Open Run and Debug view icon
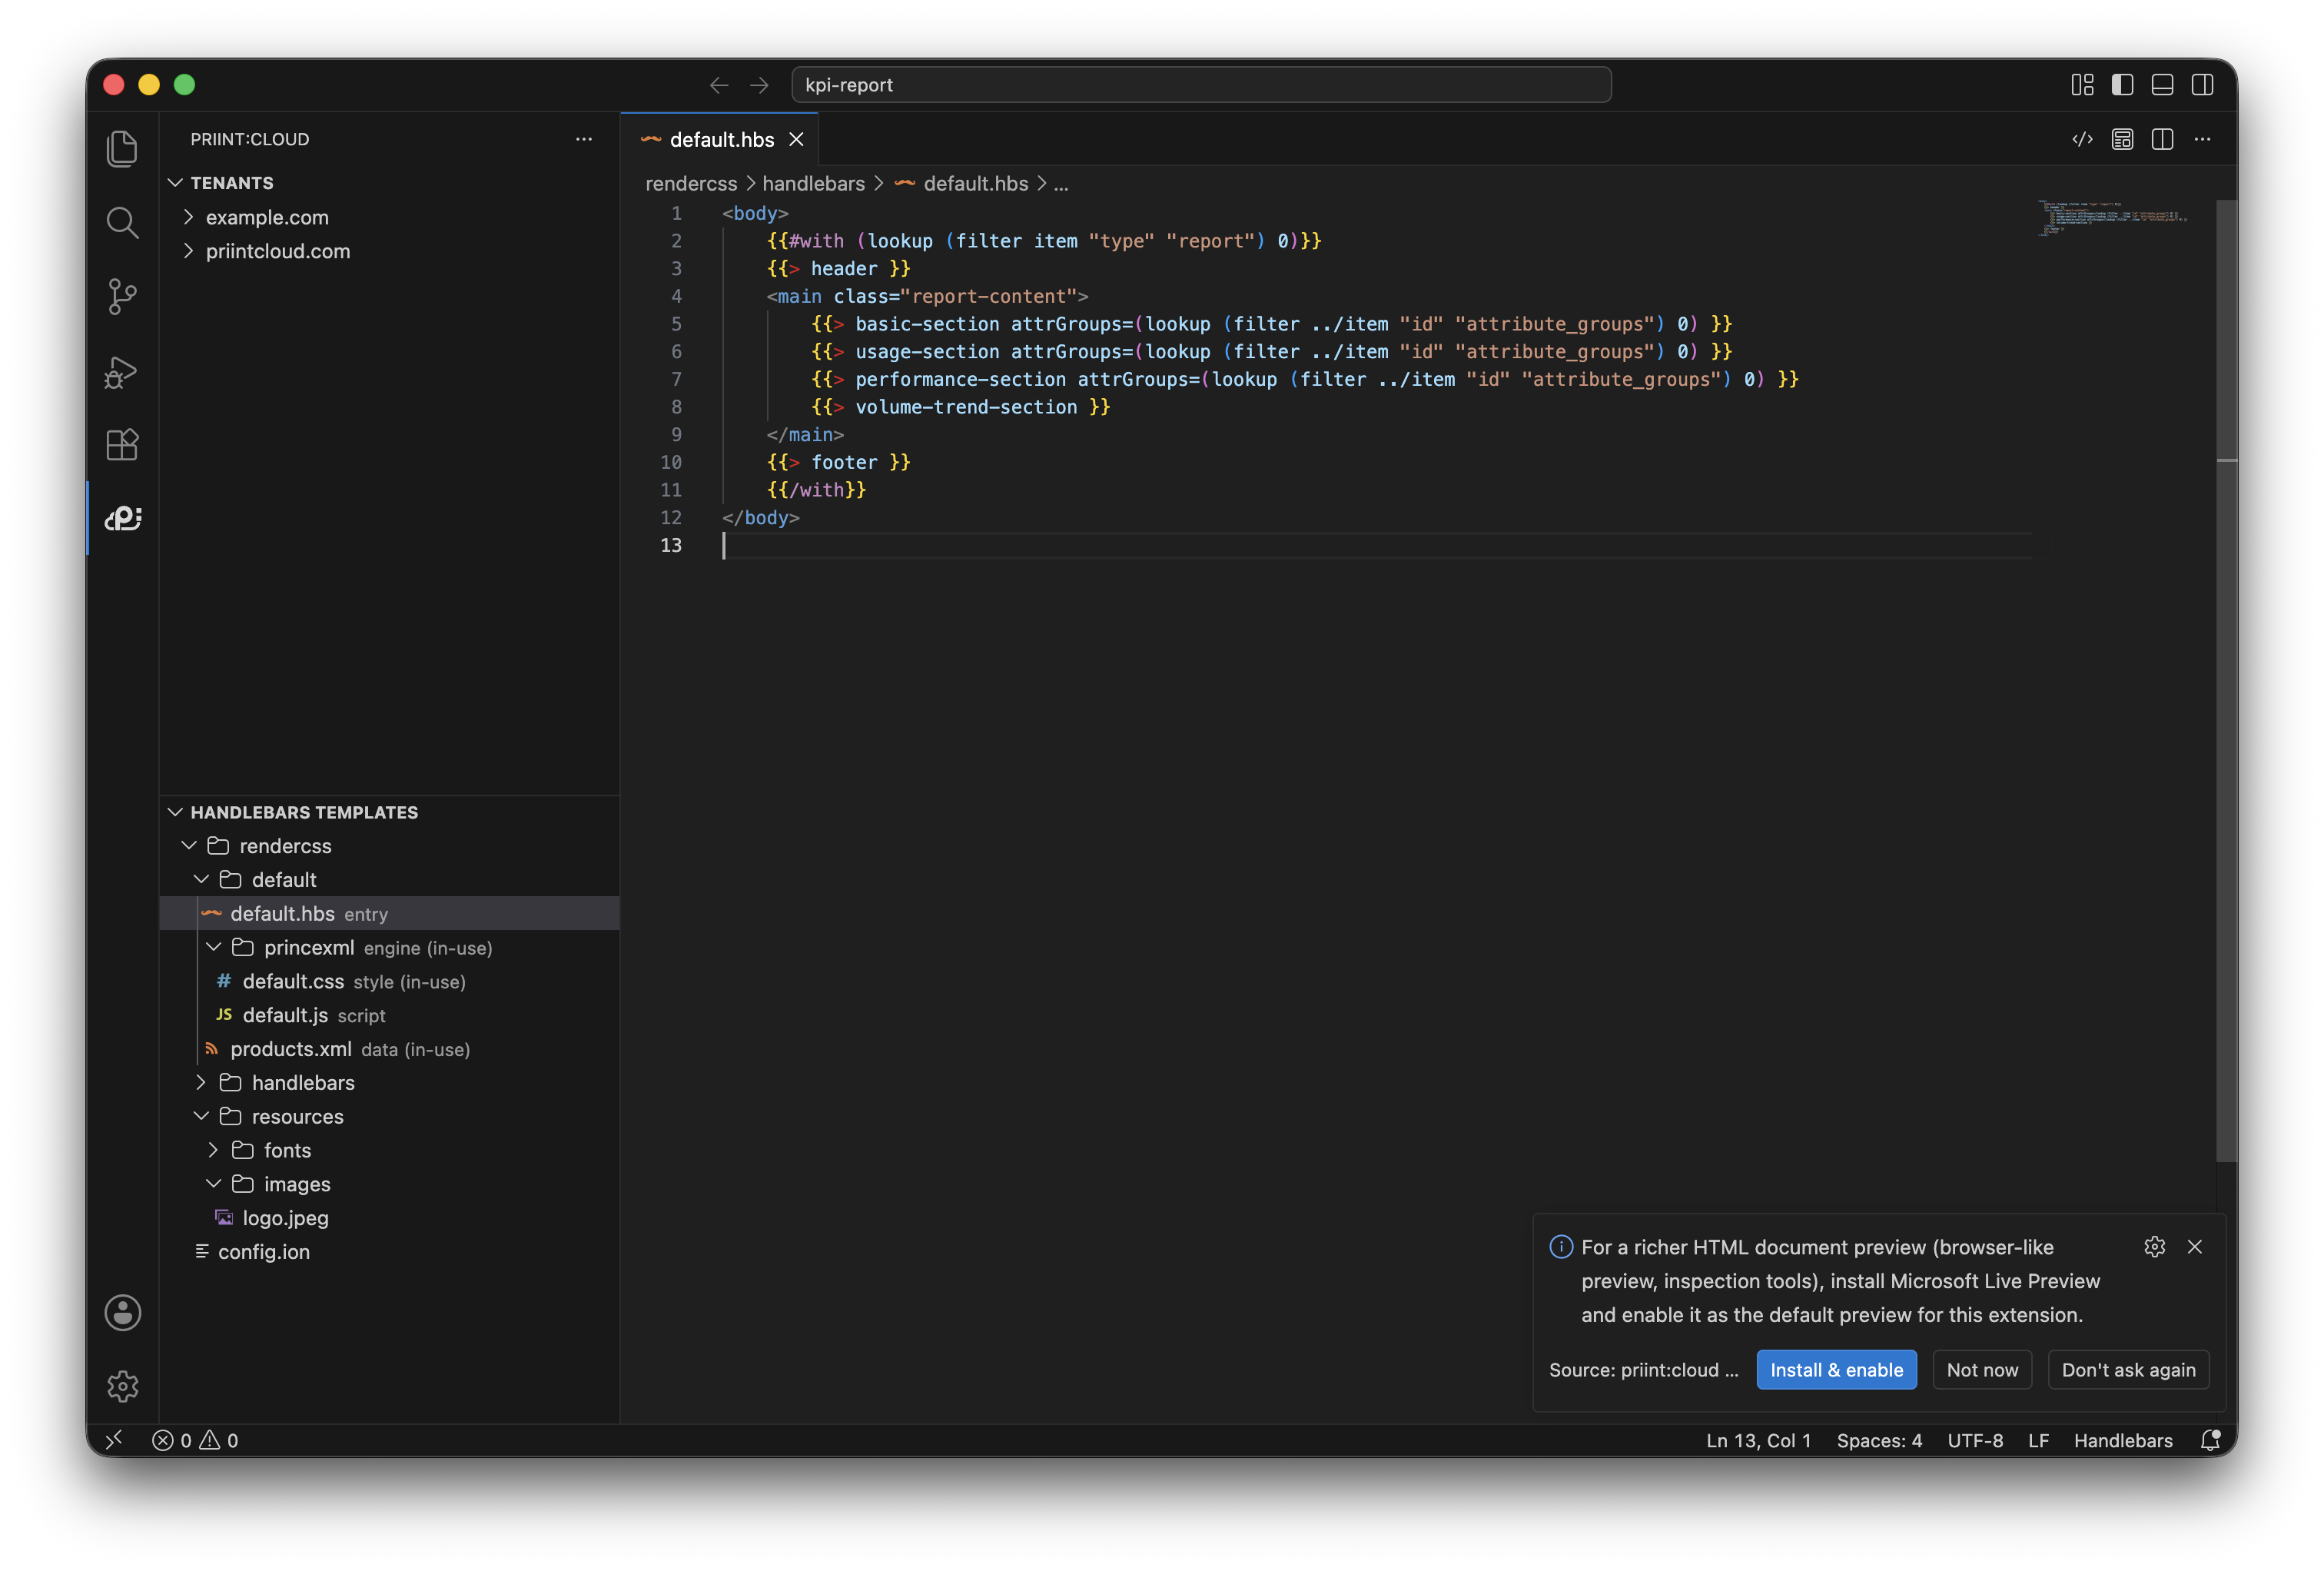The width and height of the screenshot is (2324, 1571). click(122, 371)
